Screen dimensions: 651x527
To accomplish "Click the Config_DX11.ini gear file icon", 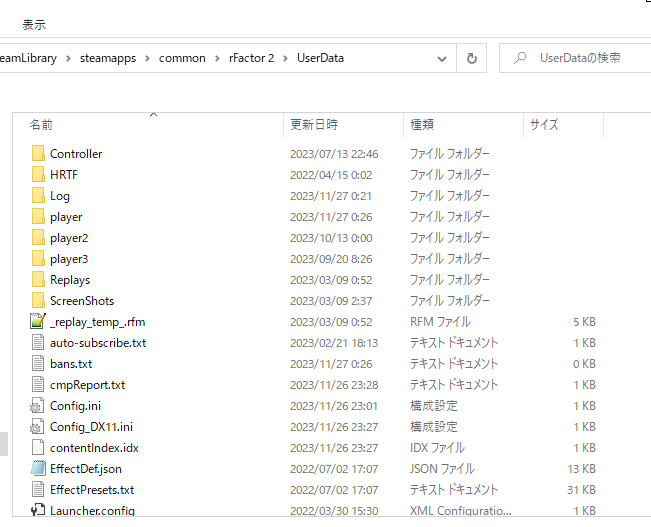I will click(37, 427).
